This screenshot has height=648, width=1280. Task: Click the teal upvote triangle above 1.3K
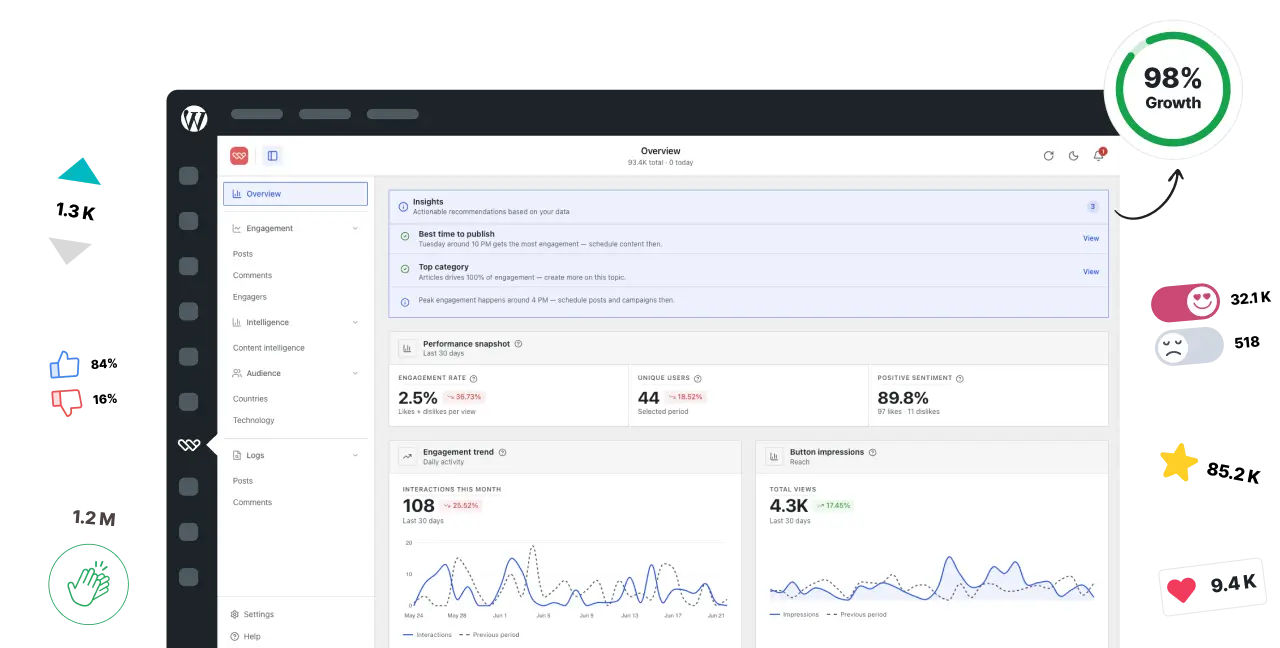coord(79,172)
